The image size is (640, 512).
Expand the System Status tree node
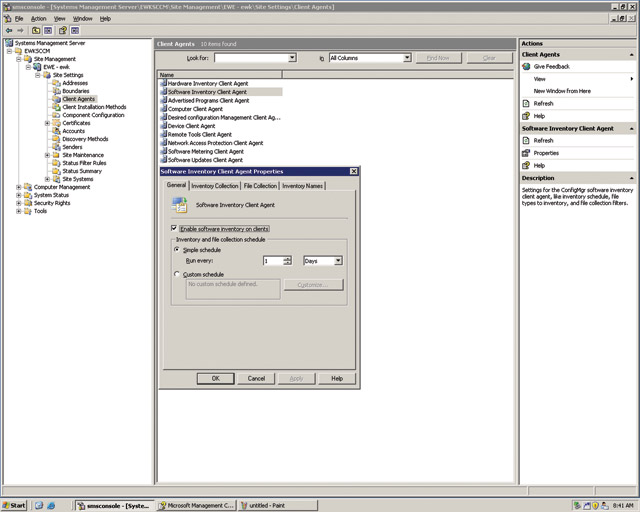pyautogui.click(x=18, y=195)
